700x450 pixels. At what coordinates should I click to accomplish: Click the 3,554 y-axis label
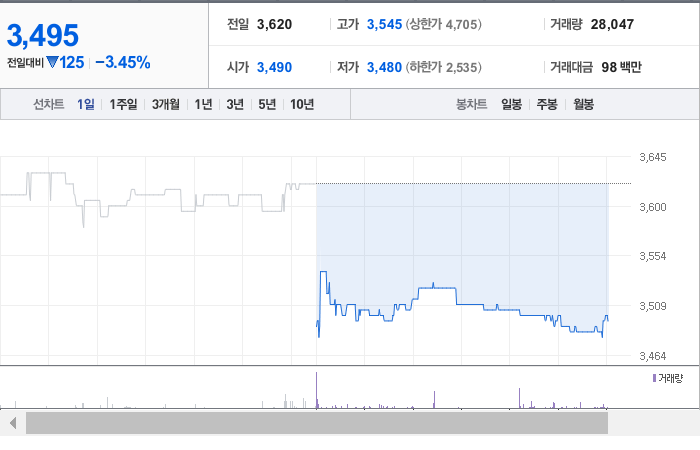(653, 256)
